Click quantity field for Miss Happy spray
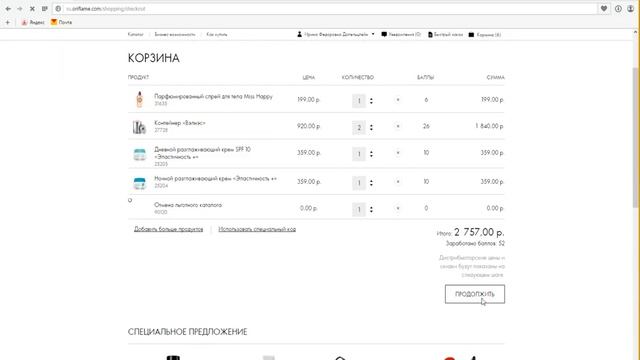 tap(359, 100)
